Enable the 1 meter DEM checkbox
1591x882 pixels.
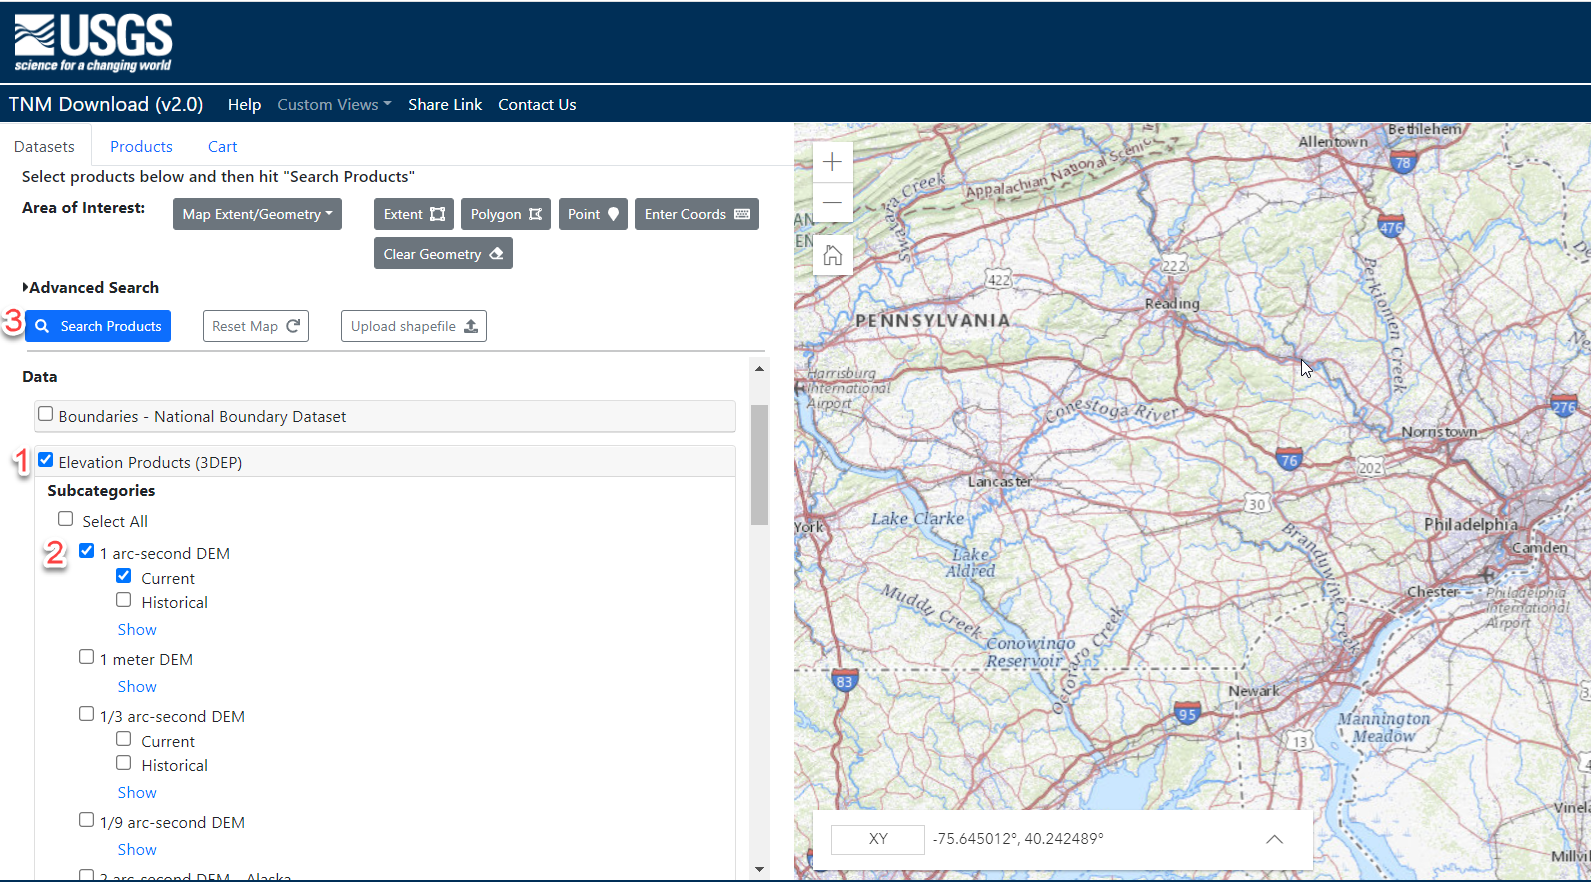point(87,657)
